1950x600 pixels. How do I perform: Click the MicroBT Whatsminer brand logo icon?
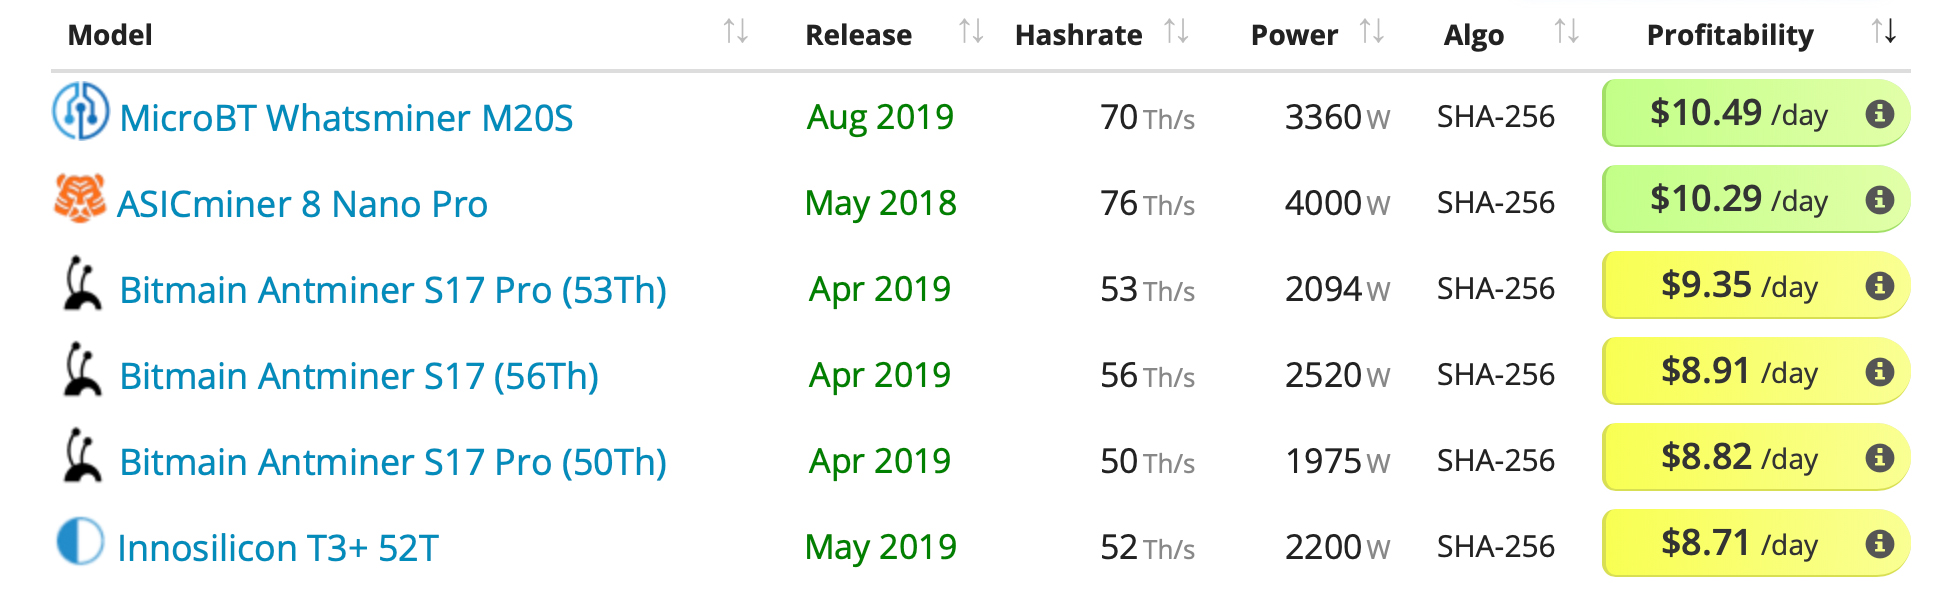click(x=80, y=111)
